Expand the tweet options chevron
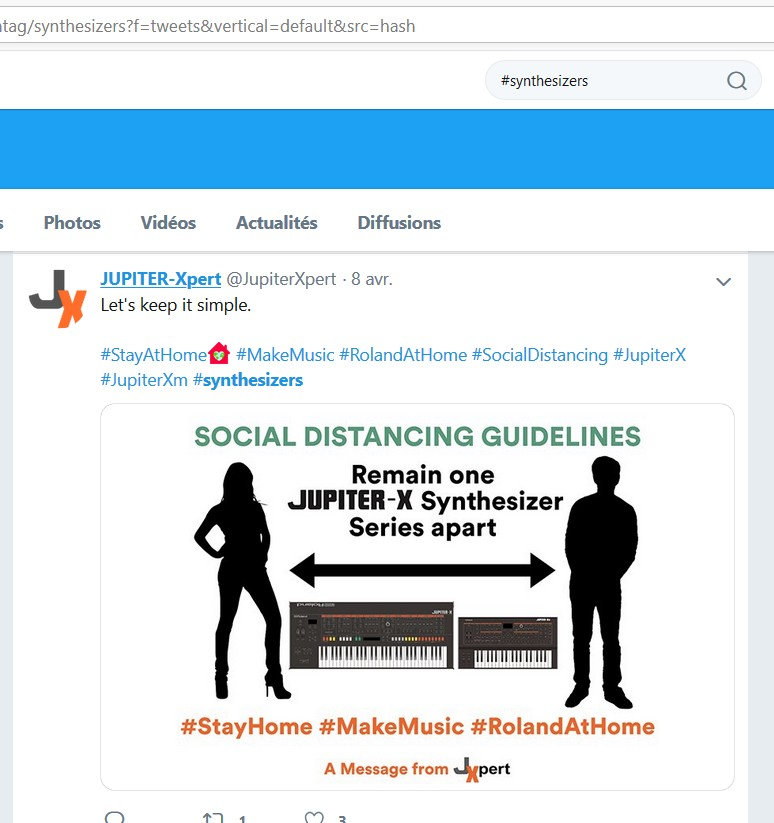Viewport: 774px width, 823px height. 723,282
